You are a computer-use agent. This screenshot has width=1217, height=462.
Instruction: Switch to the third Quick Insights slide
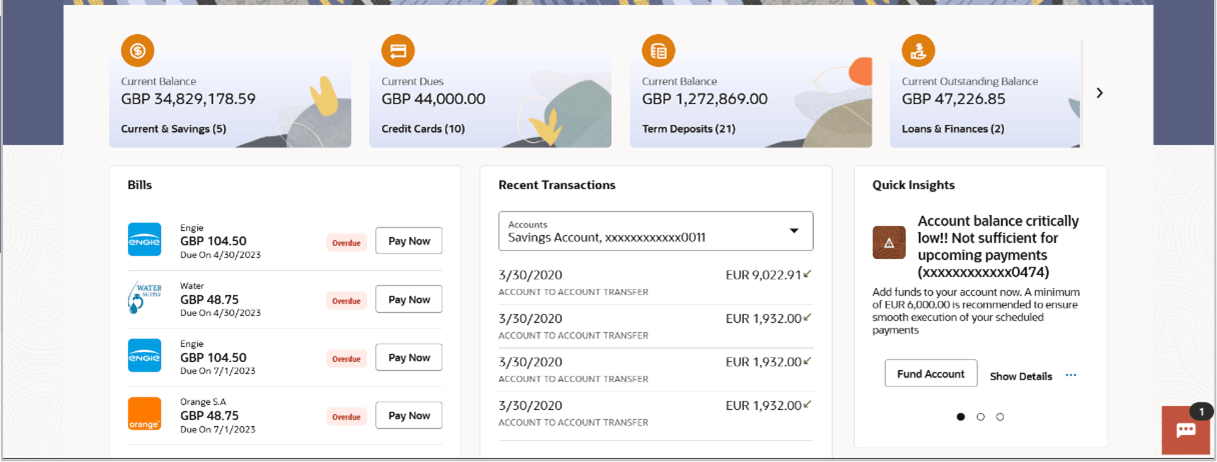click(1000, 417)
